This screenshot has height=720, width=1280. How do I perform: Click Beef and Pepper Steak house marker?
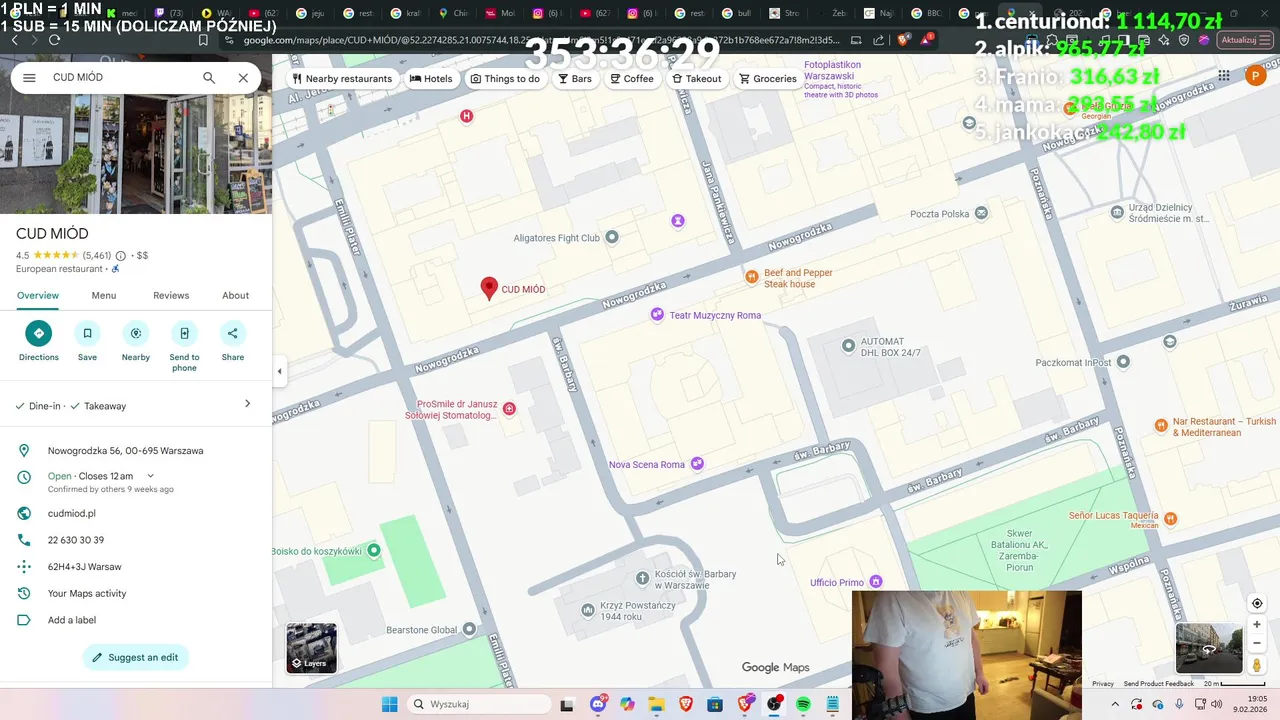pos(751,276)
